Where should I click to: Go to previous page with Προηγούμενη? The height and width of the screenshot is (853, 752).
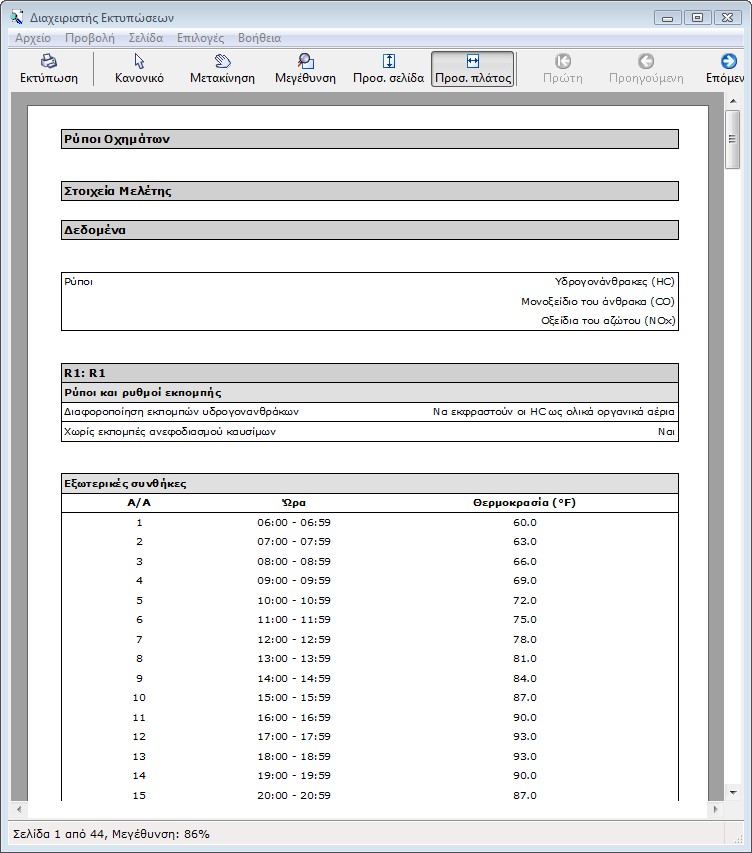tap(646, 62)
